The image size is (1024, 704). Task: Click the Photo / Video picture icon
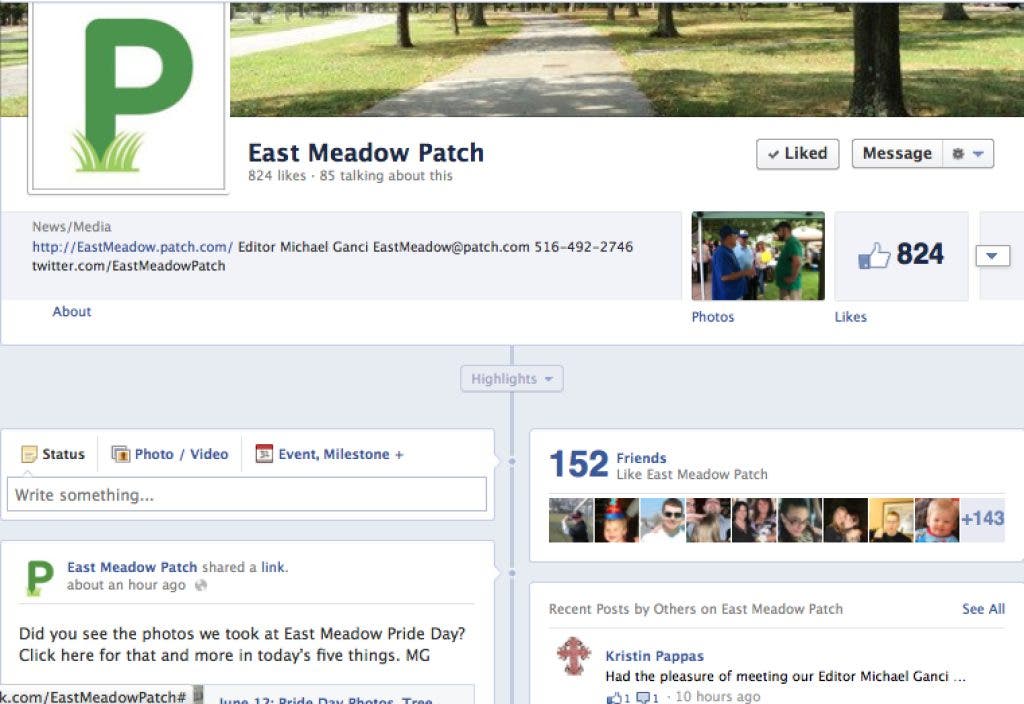(x=121, y=454)
